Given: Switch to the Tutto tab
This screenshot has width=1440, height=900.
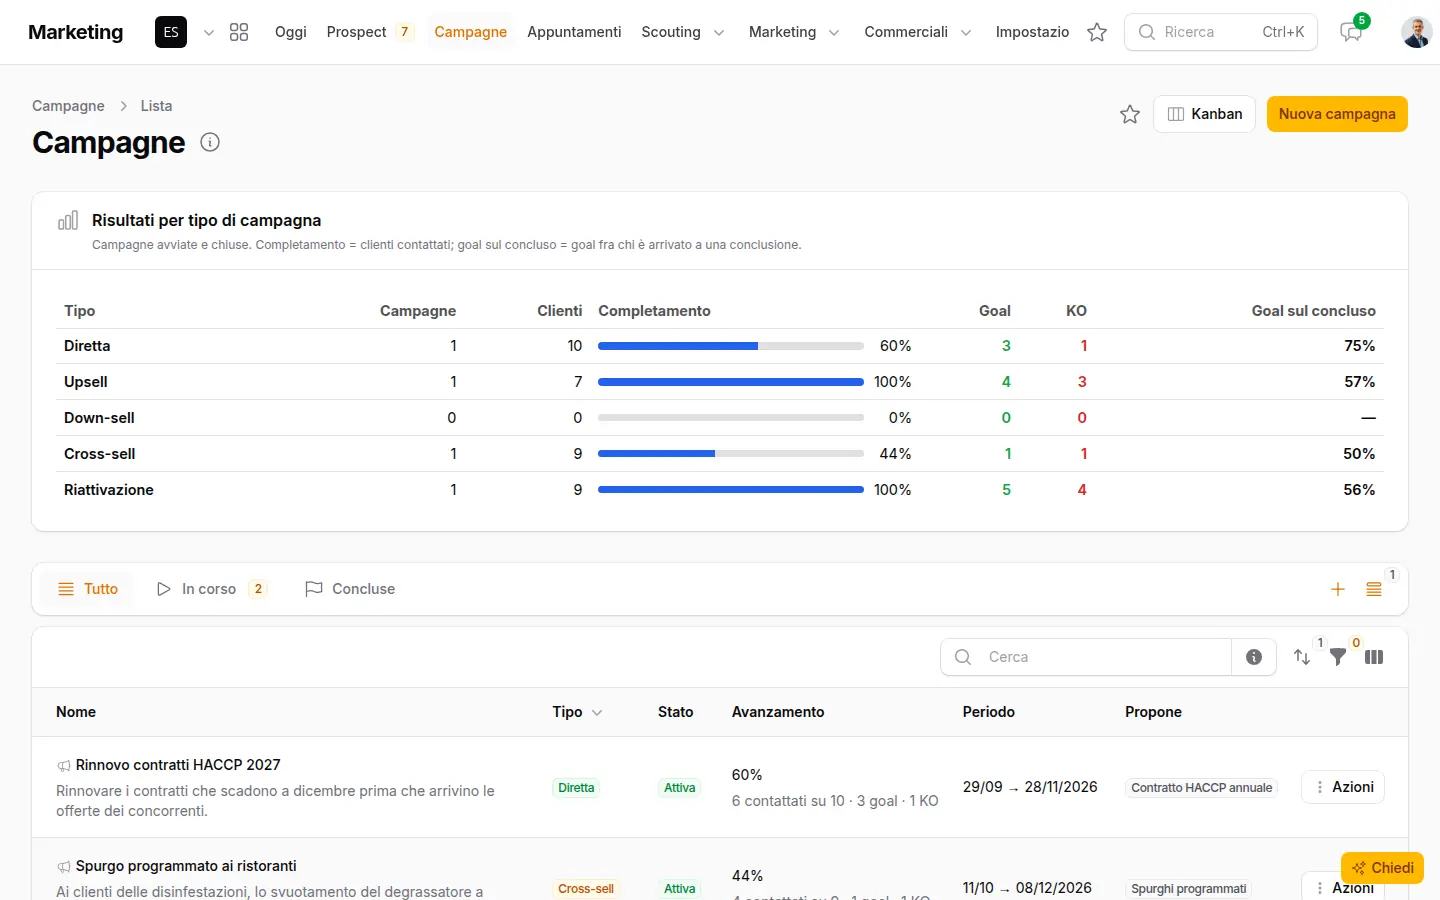Looking at the screenshot, I should [88, 589].
